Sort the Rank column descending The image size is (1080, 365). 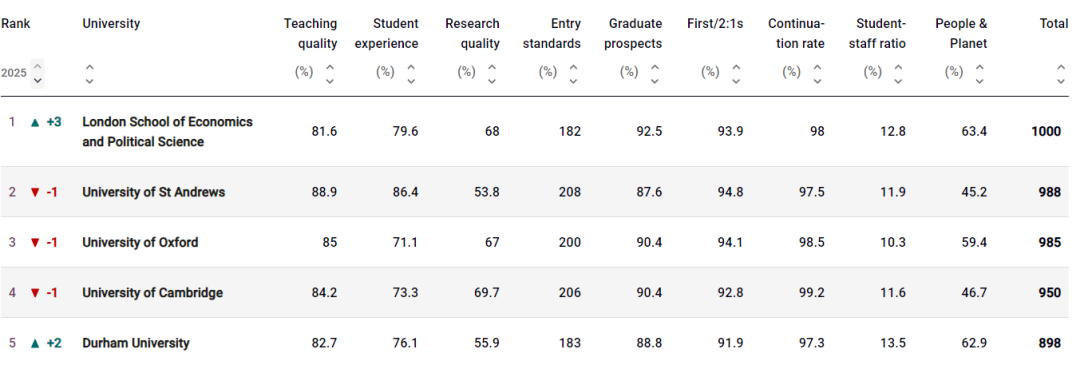point(38,80)
